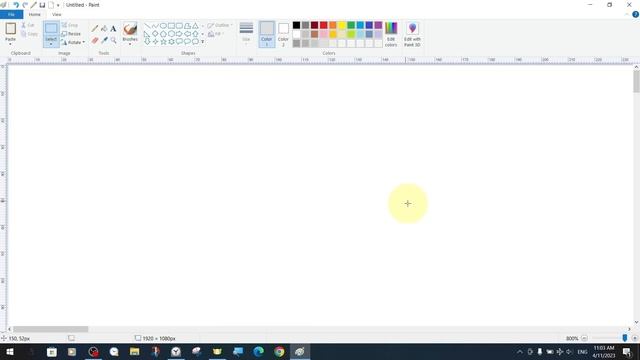Select the Color picker eyedropper tool
The image size is (640, 360).
tap(104, 40)
